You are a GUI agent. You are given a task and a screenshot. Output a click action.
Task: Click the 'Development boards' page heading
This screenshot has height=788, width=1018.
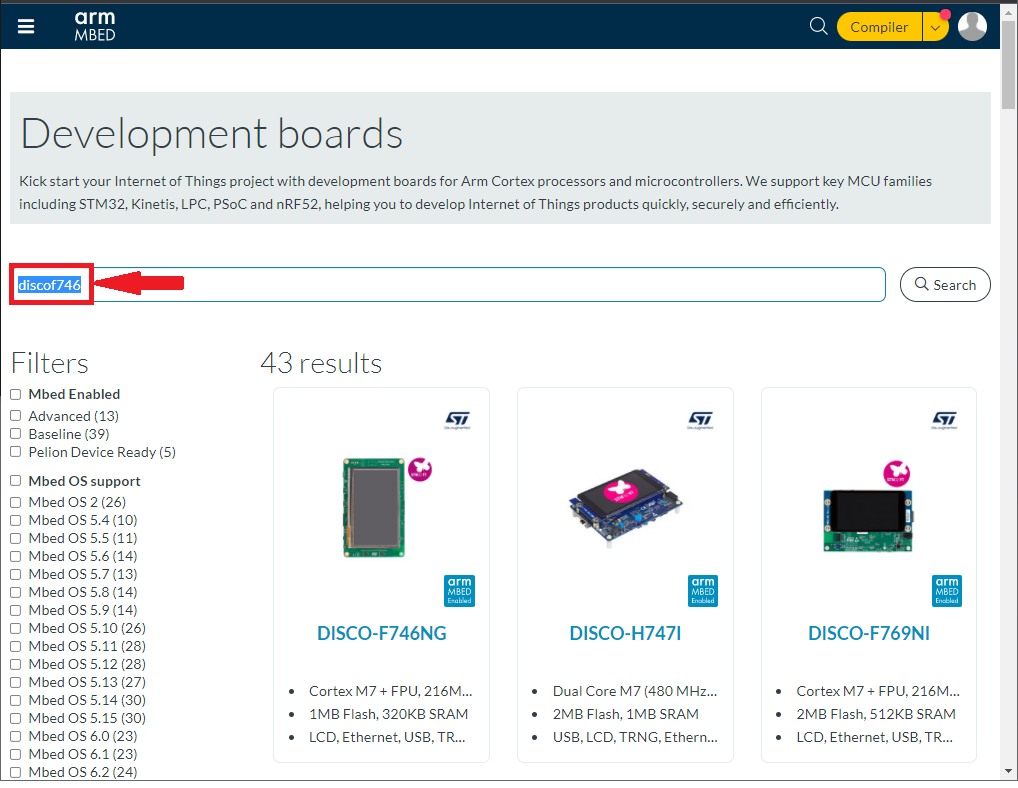coord(212,134)
